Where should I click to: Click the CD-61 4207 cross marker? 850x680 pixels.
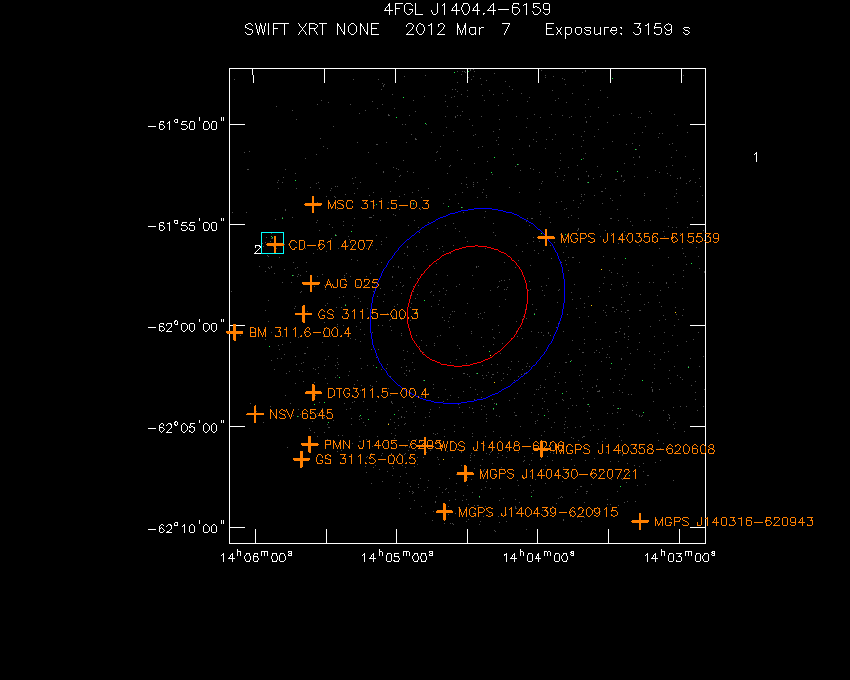tap(275, 245)
